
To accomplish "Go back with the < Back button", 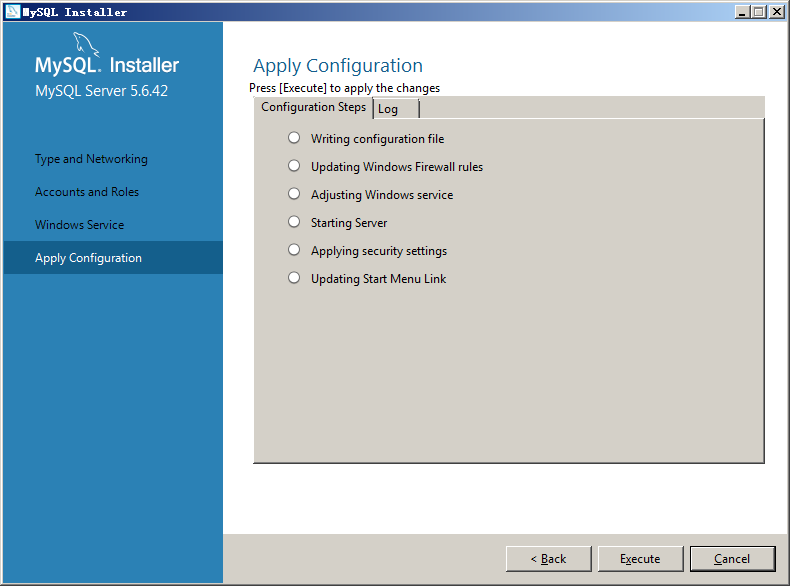I will click(x=548, y=559).
